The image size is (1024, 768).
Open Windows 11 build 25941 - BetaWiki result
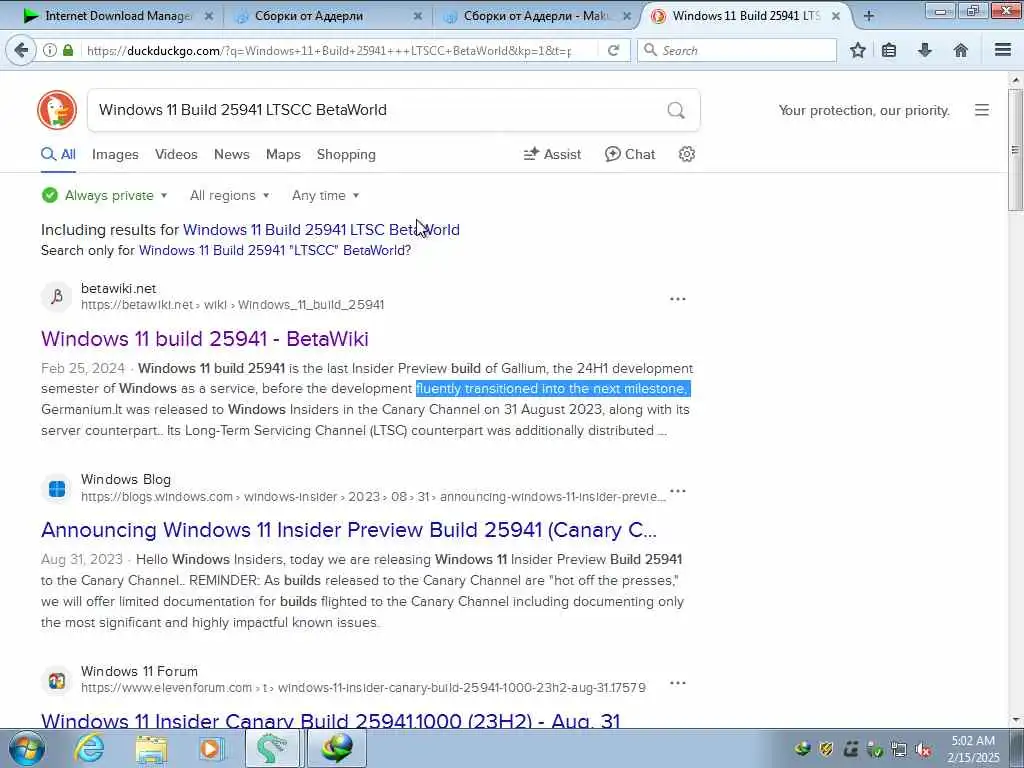click(x=204, y=339)
